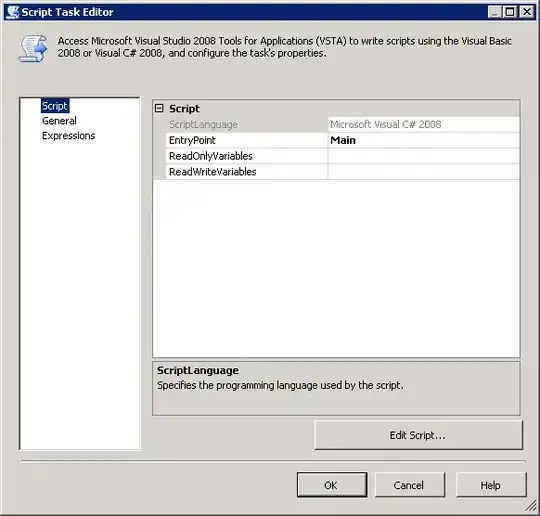This screenshot has height=516, width=540.
Task: Select the Script page in left list
Action: click(55, 106)
